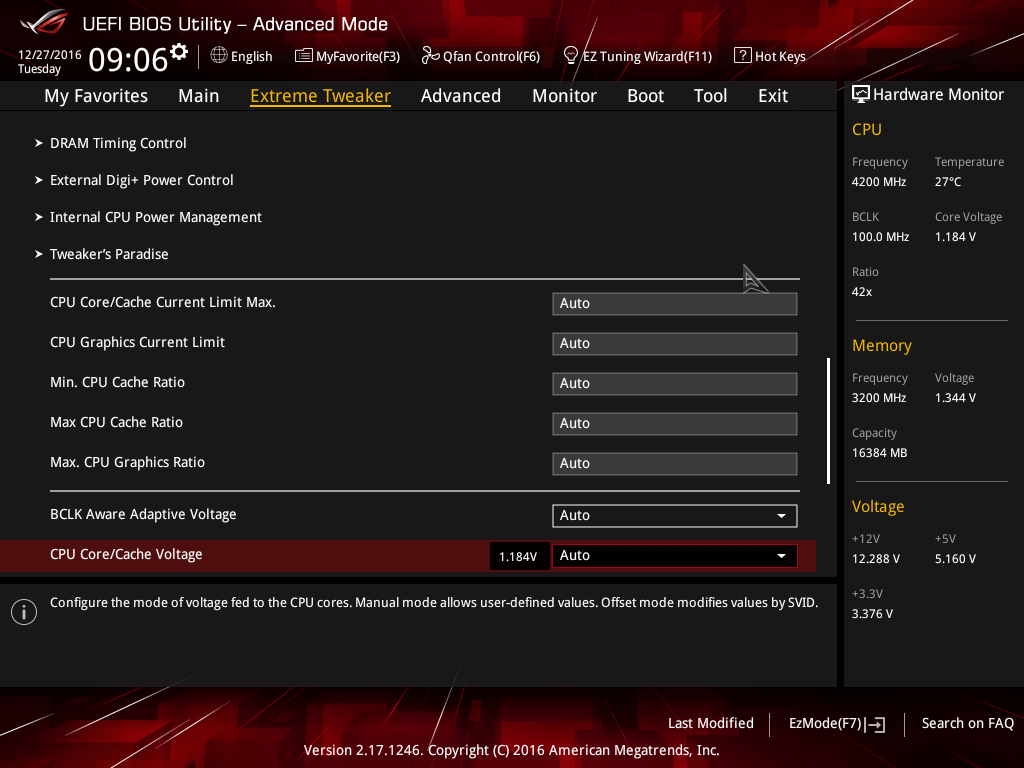The width and height of the screenshot is (1024, 768).
Task: Click the settings list vertical scrollbar
Action: coord(829,421)
